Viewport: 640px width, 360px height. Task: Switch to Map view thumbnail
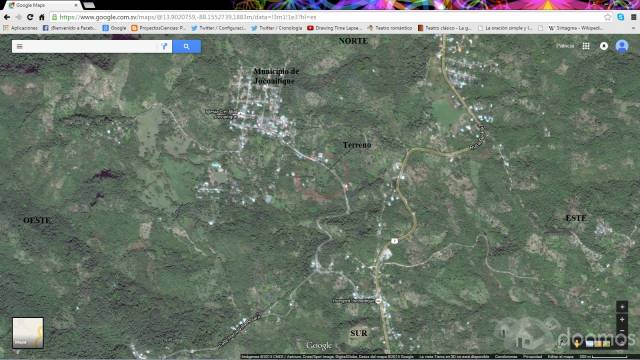(28, 333)
